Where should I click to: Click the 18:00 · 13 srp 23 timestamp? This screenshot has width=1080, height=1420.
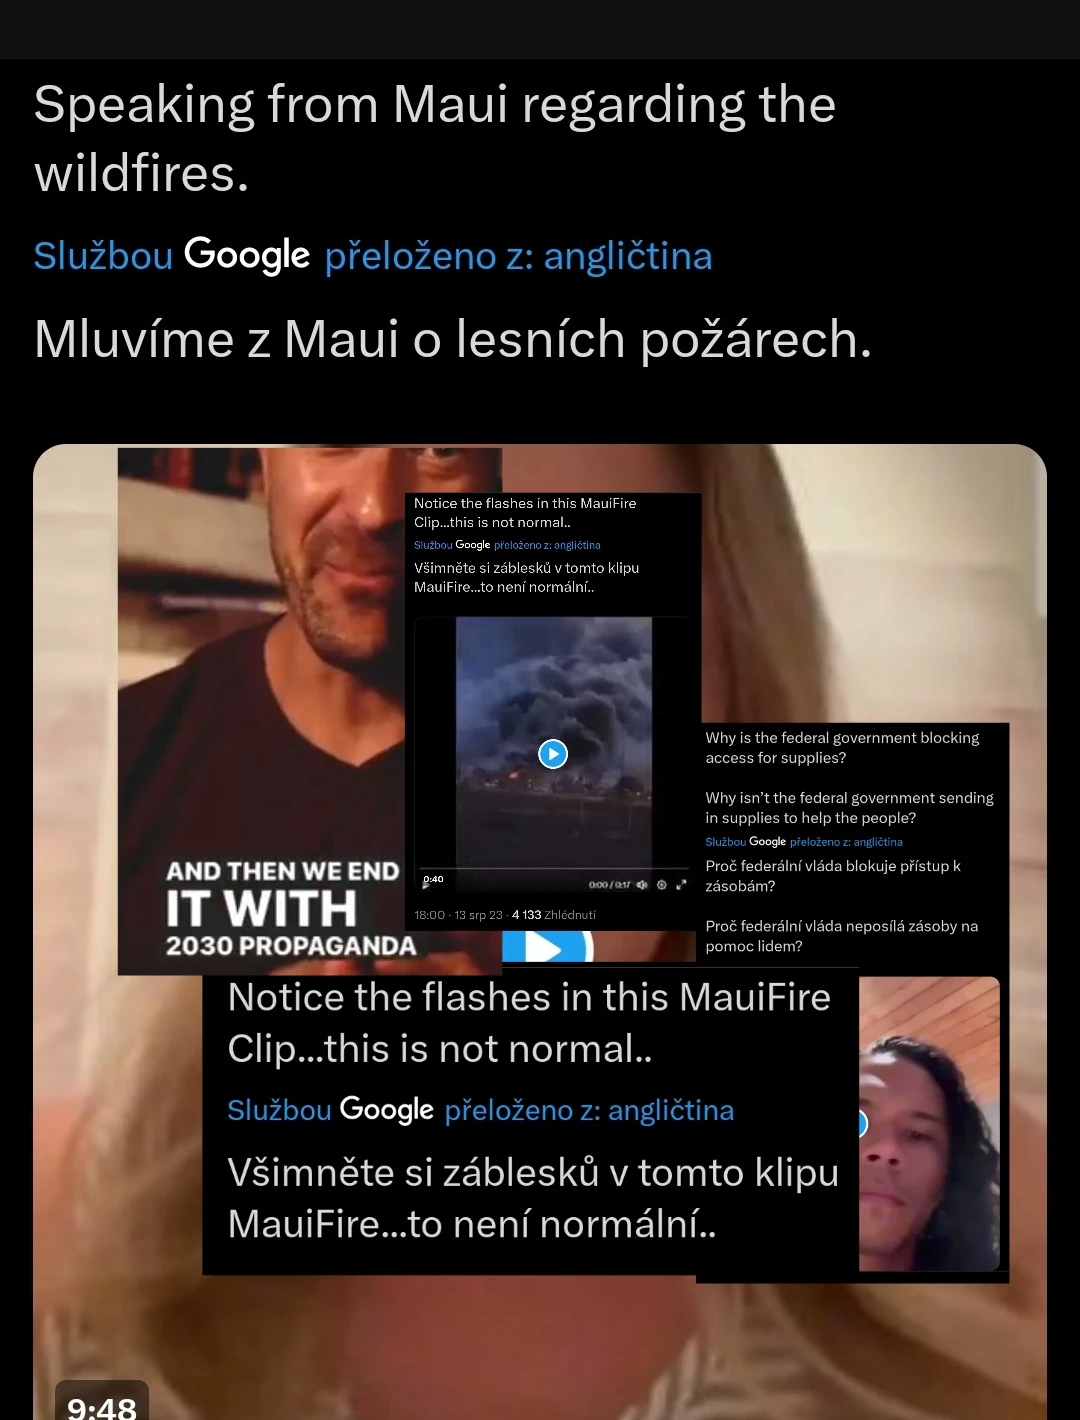tap(458, 915)
